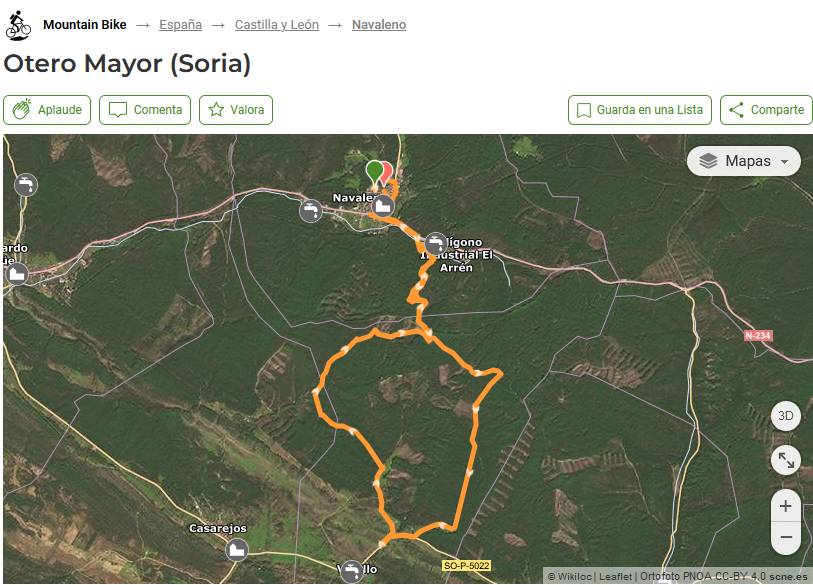The width and height of the screenshot is (813, 585).
Task: Share the route via Comparte
Action: coord(765,110)
